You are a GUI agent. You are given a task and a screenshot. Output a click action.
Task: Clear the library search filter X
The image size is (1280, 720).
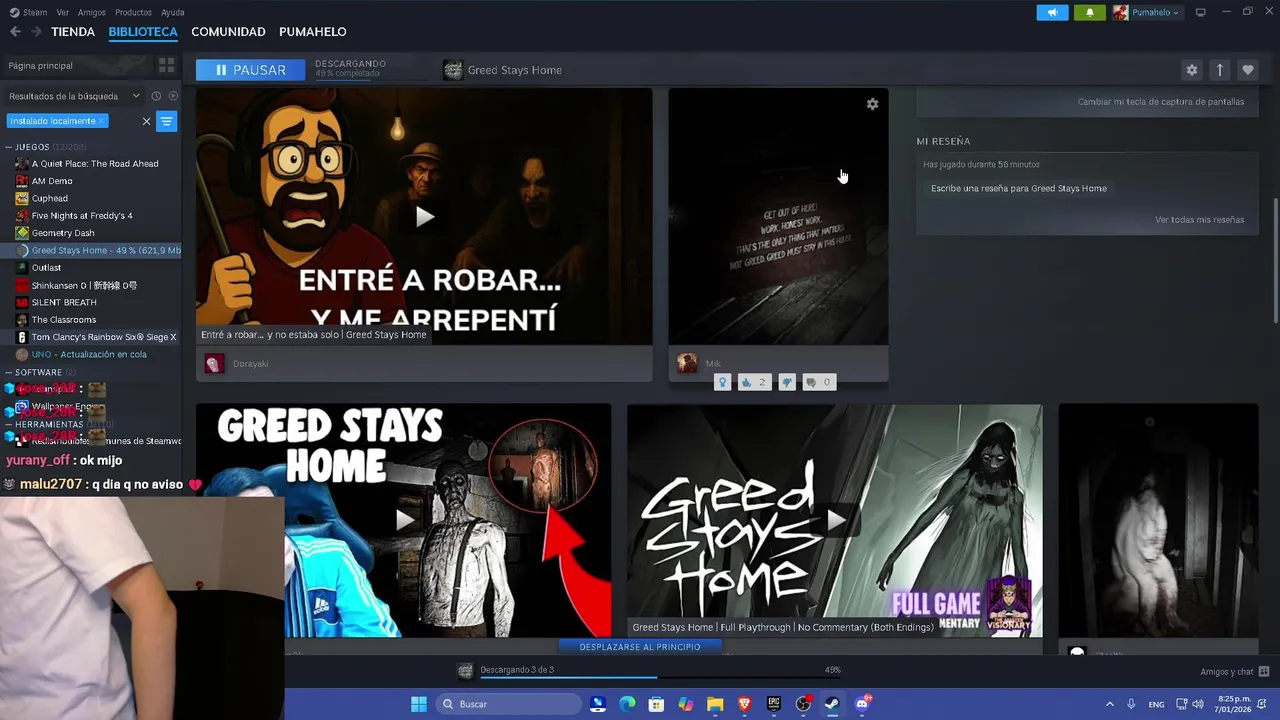tap(146, 121)
